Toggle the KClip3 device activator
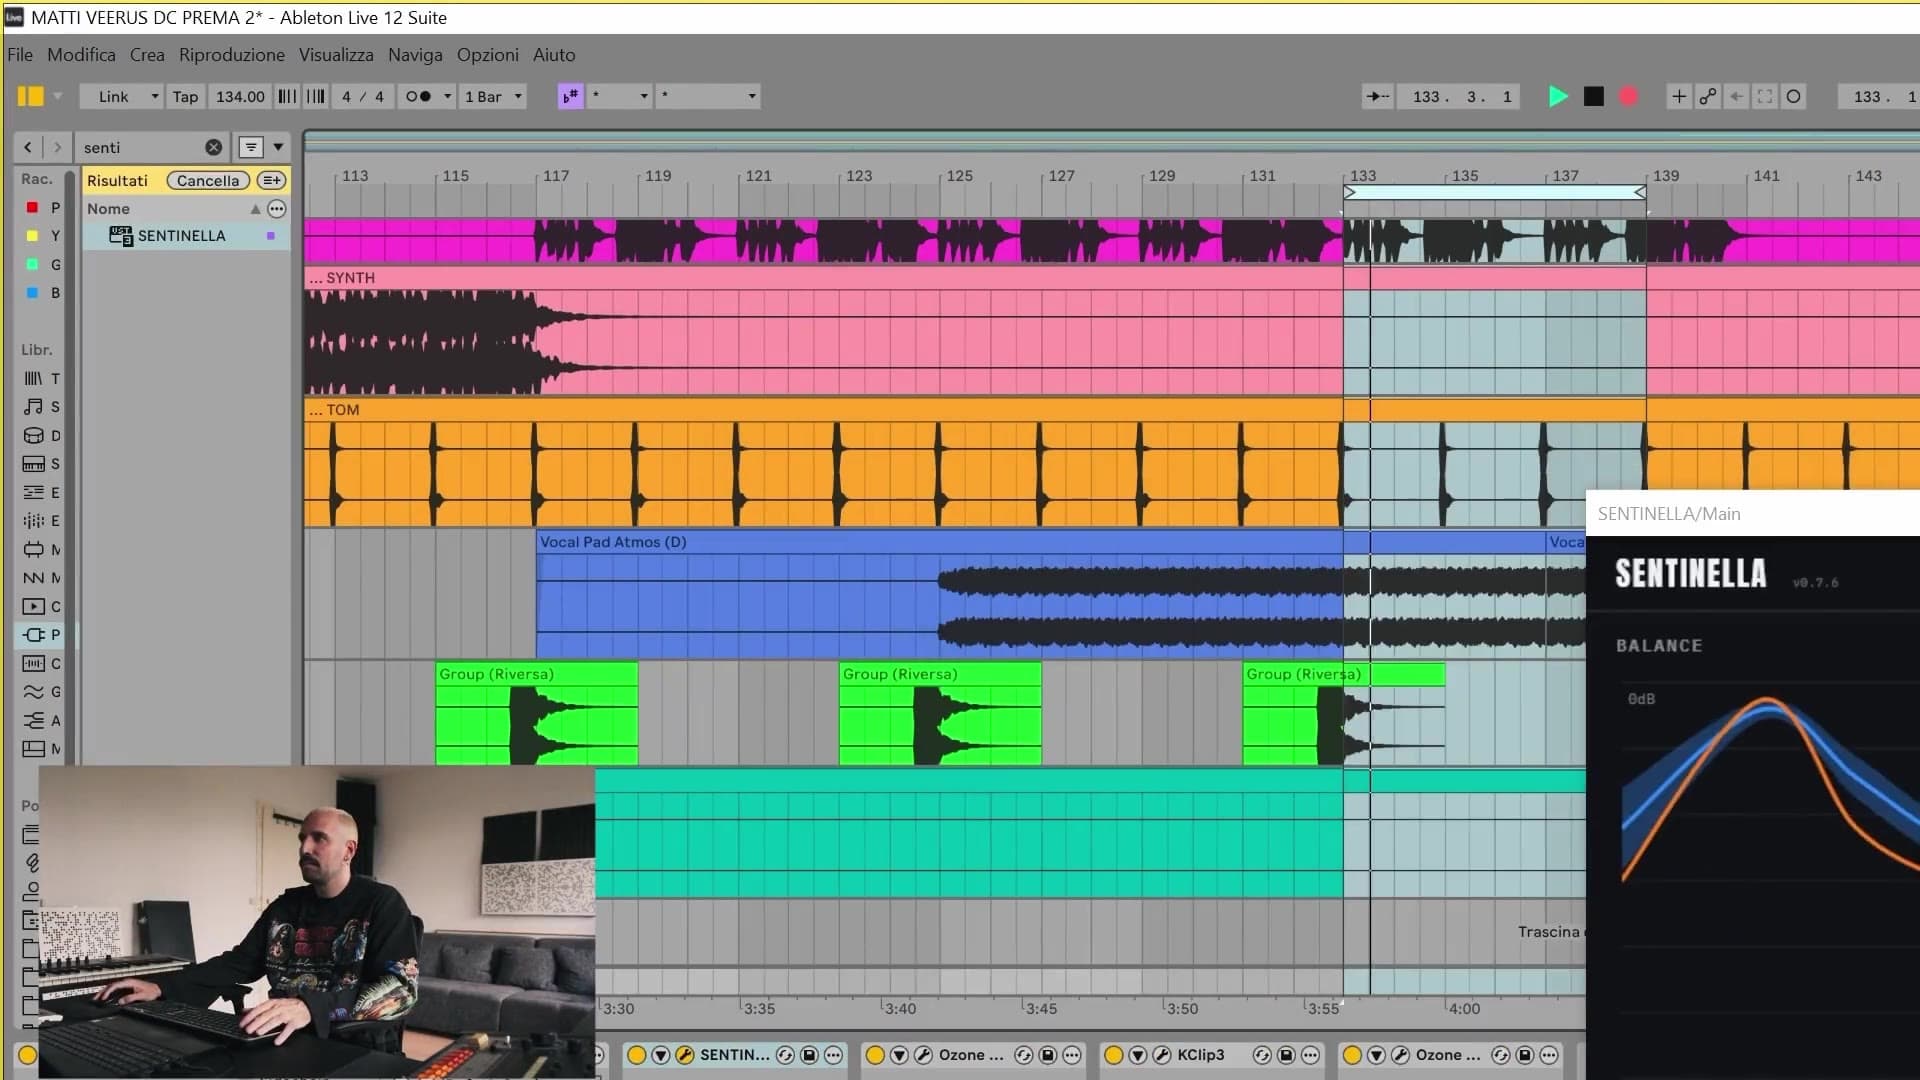 pyautogui.click(x=1114, y=1055)
